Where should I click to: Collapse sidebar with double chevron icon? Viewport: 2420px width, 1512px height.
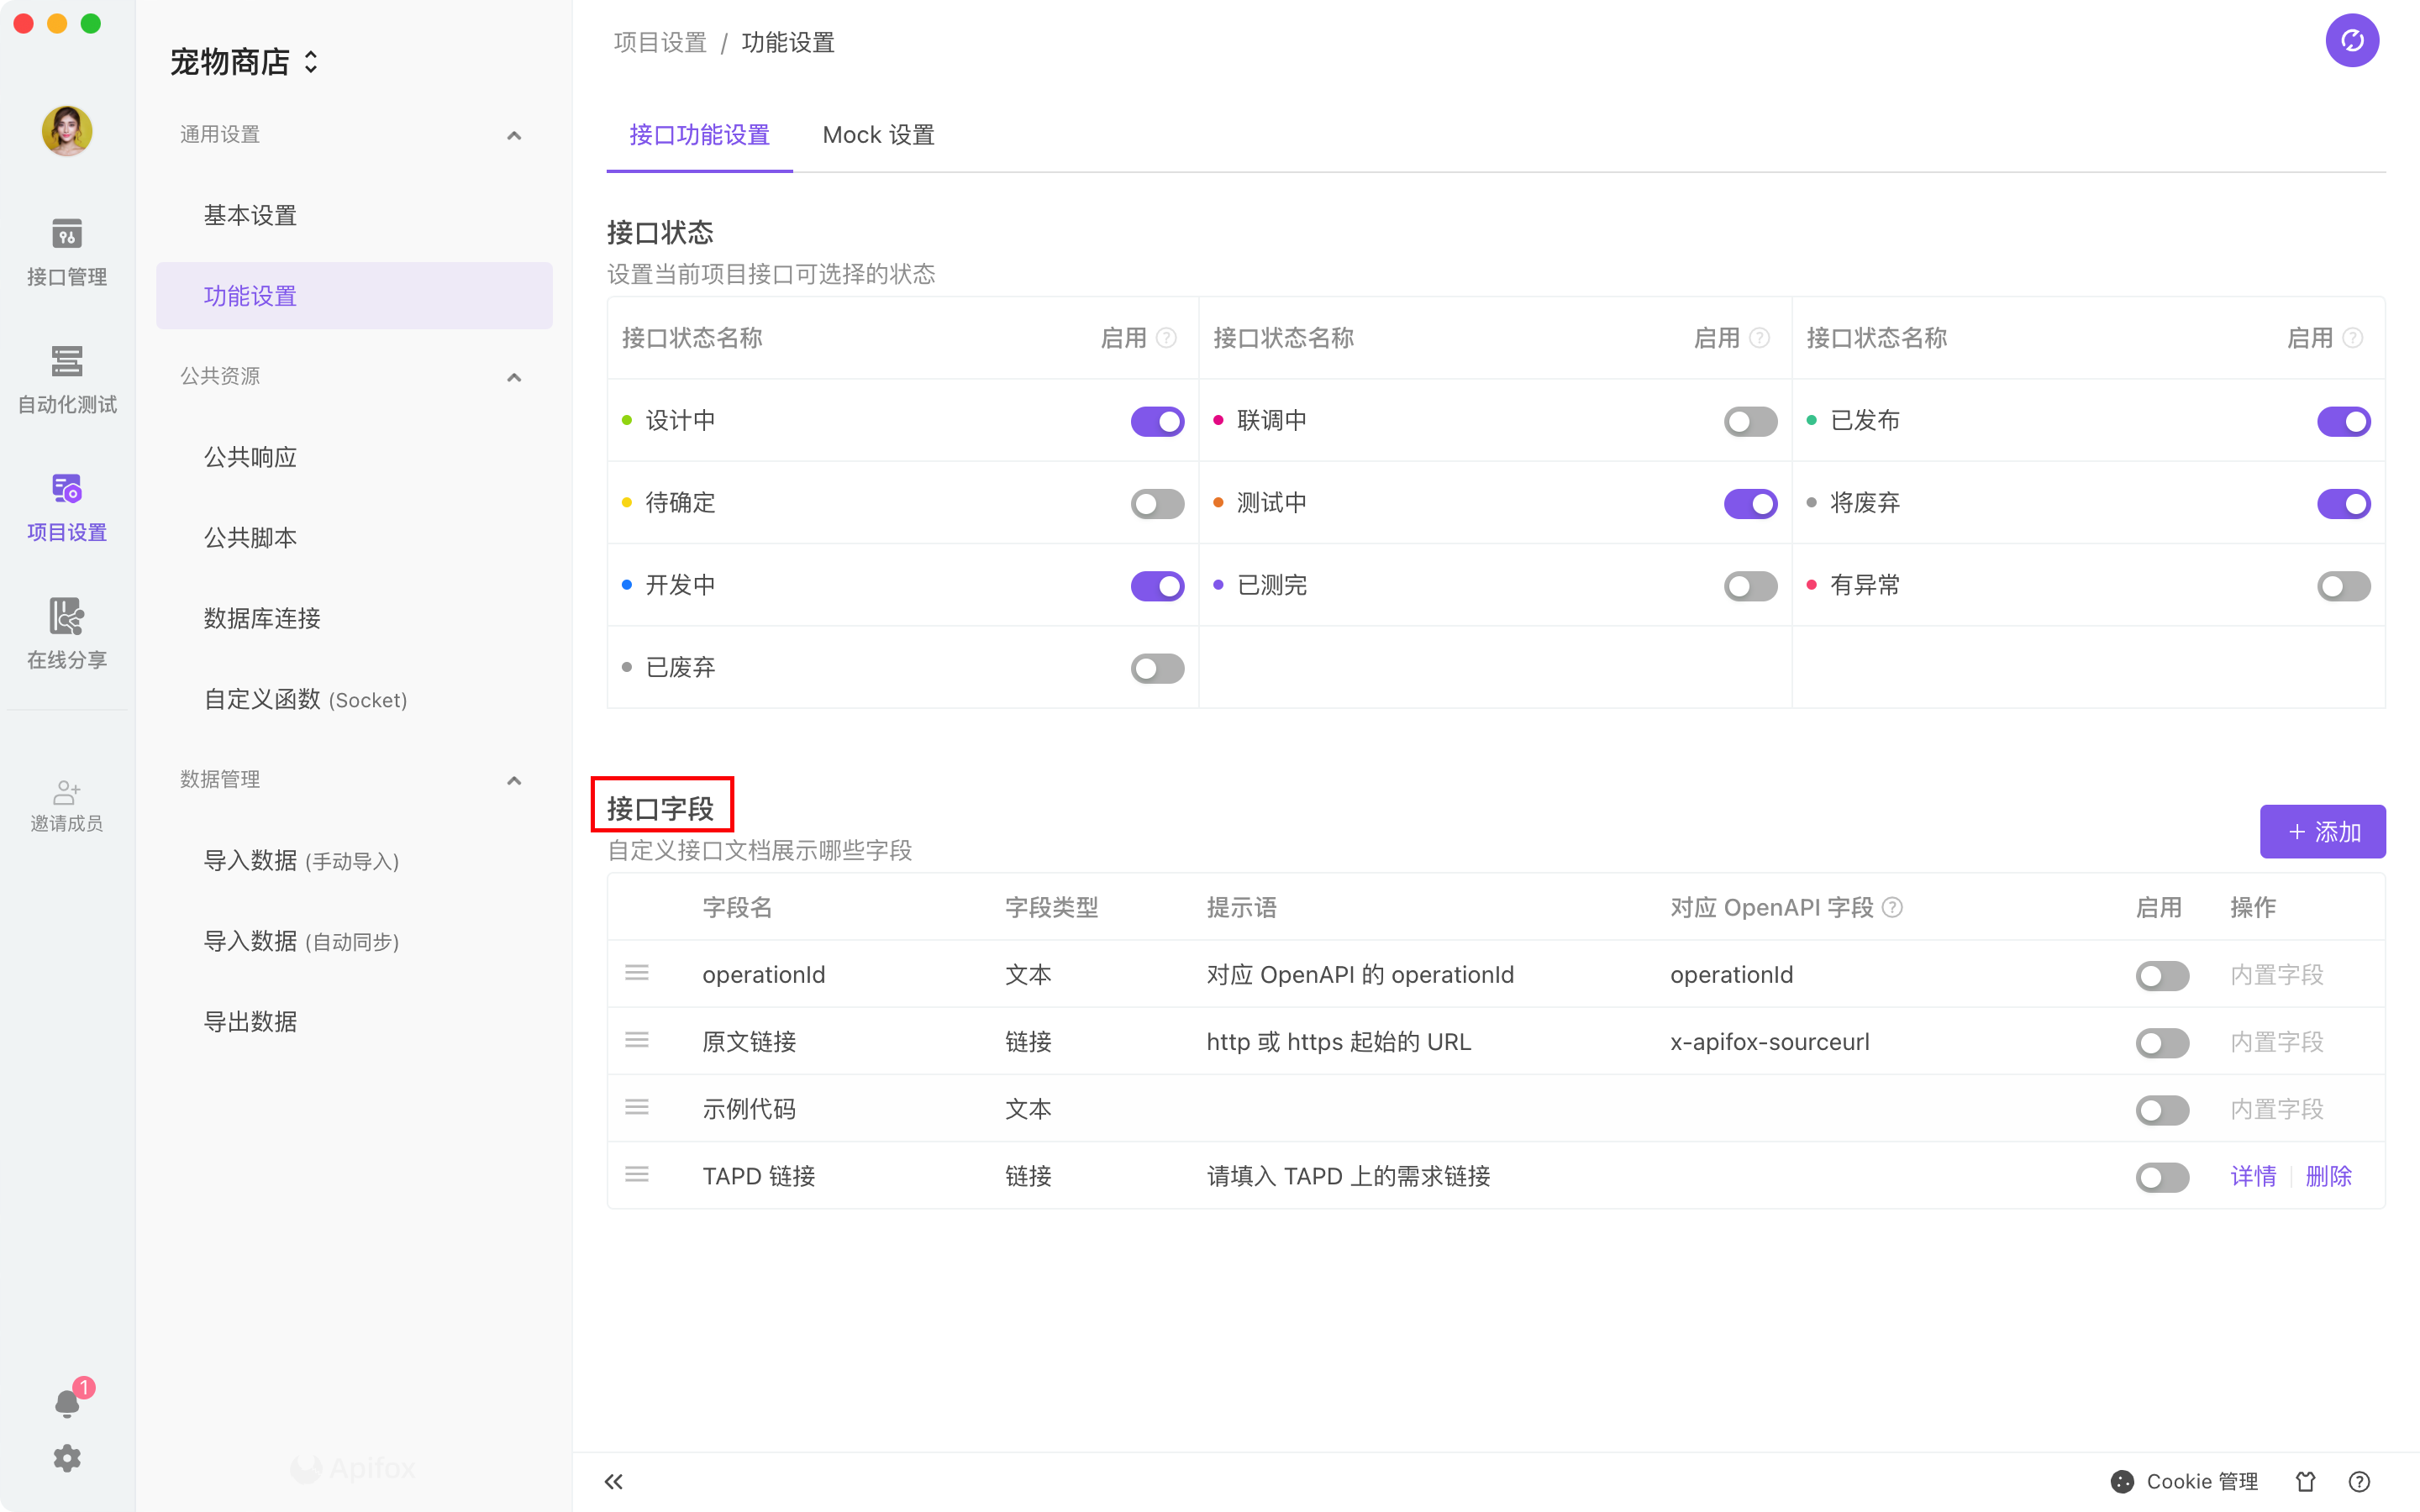pyautogui.click(x=613, y=1481)
